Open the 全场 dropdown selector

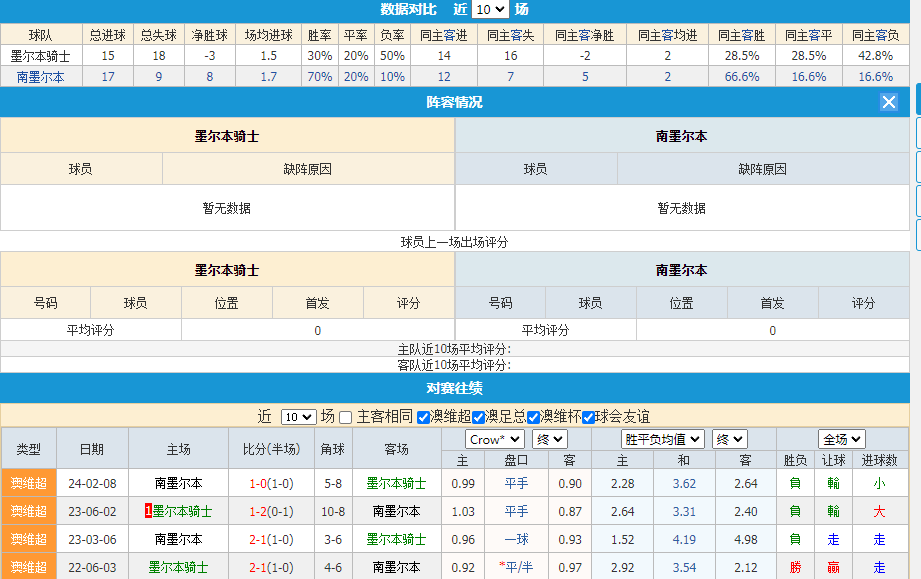(841, 439)
